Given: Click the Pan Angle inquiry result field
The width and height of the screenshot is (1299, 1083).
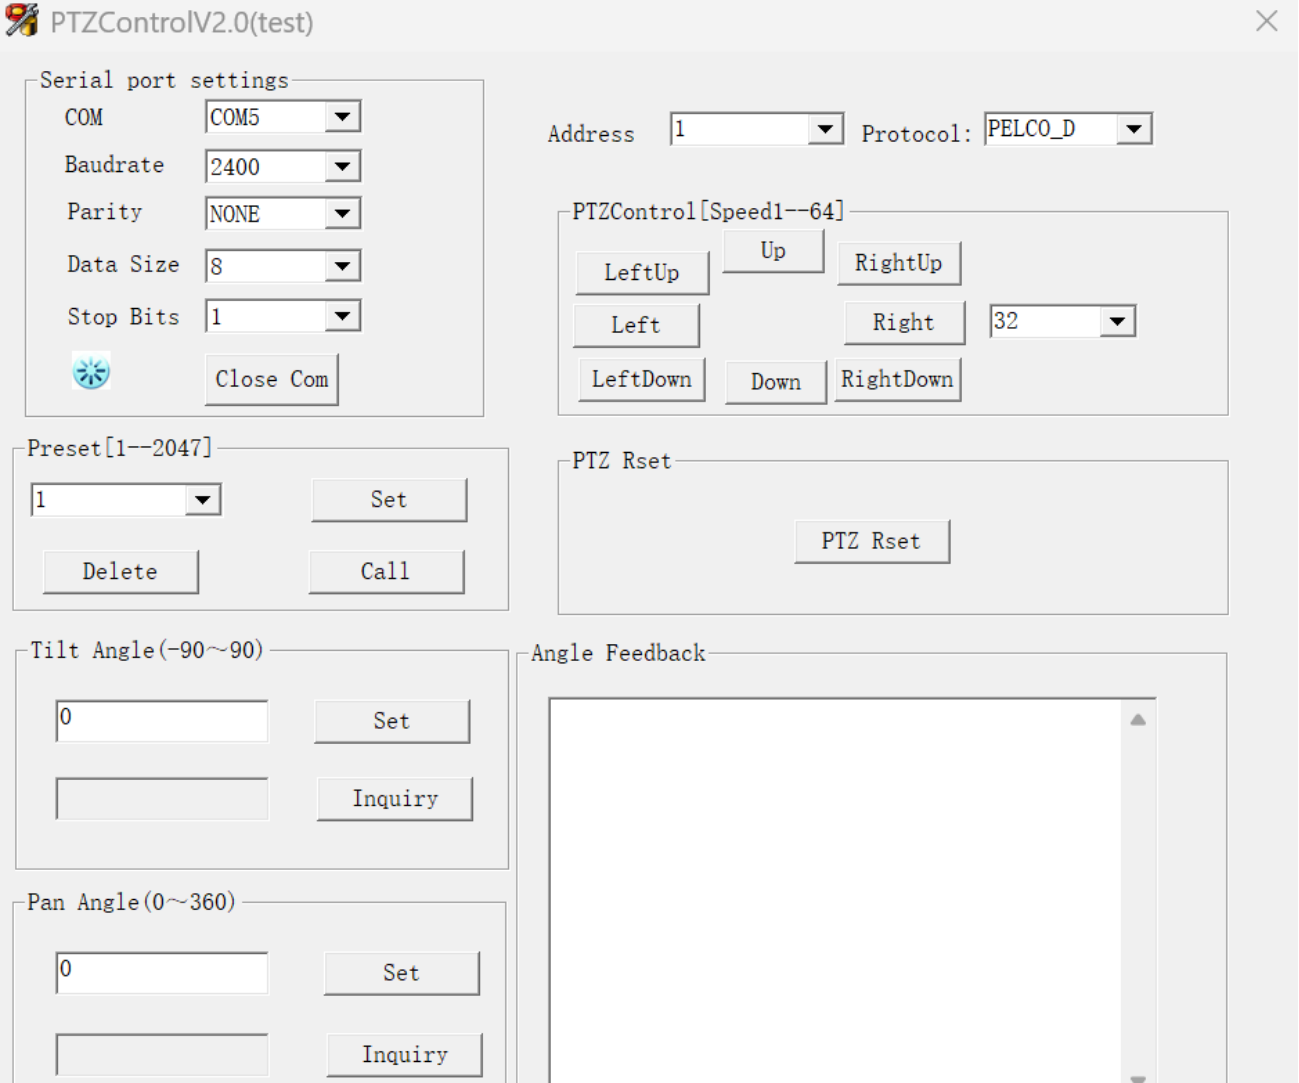Looking at the screenshot, I should click(162, 1055).
